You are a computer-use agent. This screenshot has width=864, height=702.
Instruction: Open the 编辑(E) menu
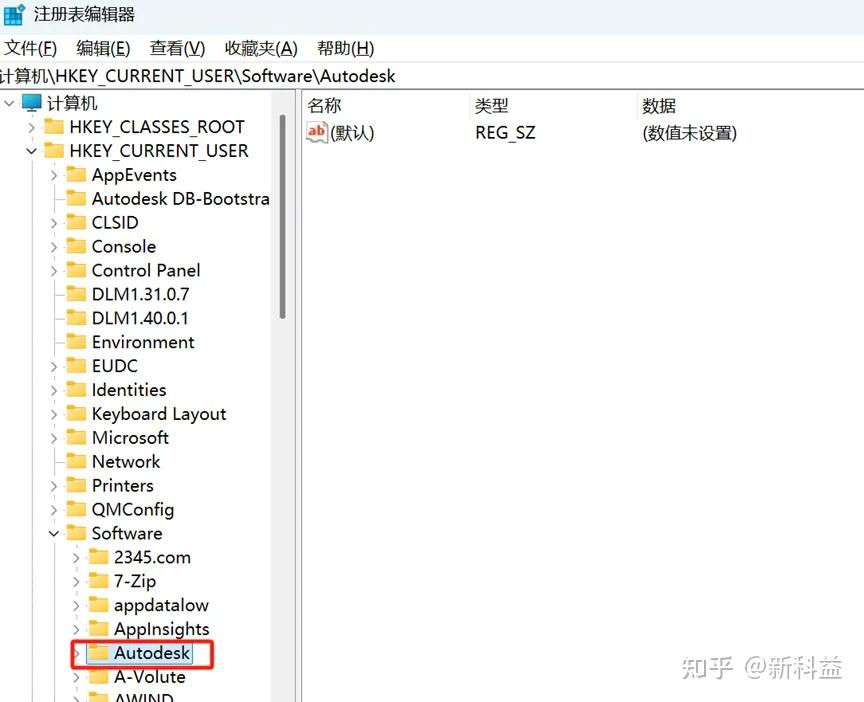click(x=103, y=48)
